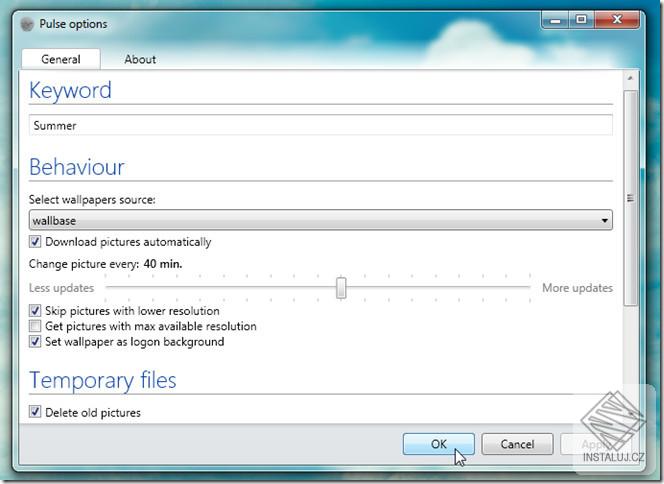Viewport: 664px width, 484px height.
Task: Click the Behaviour heading
Action: coord(77,167)
